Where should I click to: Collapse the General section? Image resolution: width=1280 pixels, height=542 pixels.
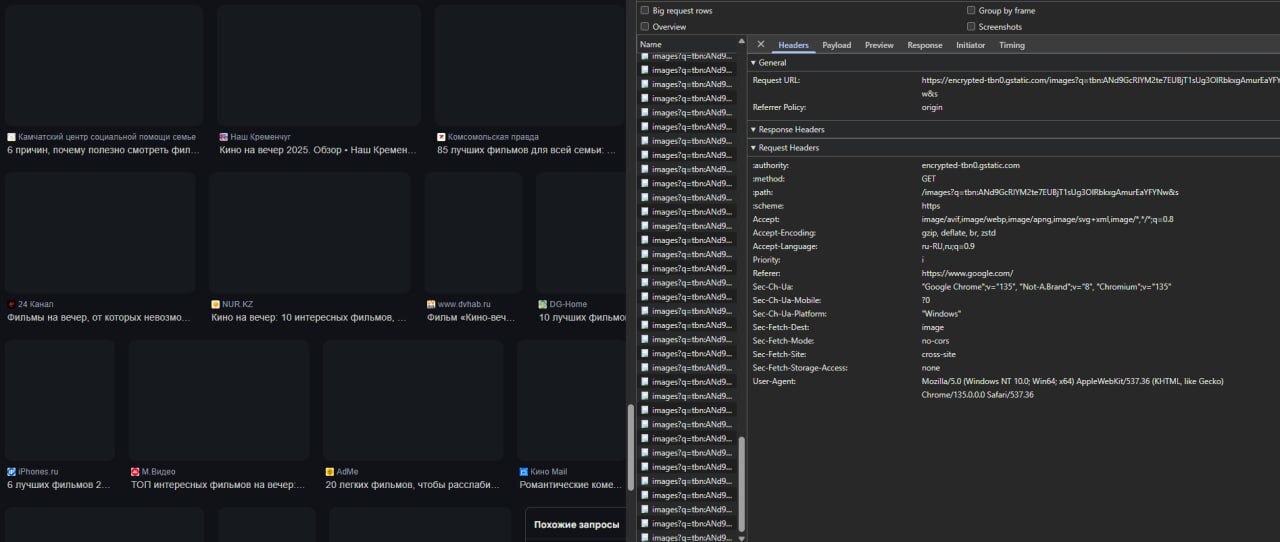pyautogui.click(x=754, y=63)
